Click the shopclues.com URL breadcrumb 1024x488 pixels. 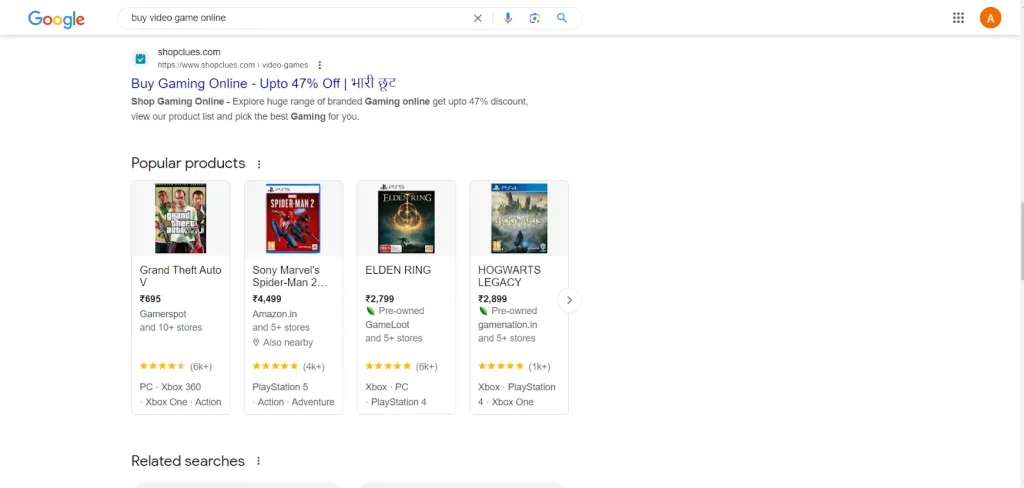(x=232, y=65)
